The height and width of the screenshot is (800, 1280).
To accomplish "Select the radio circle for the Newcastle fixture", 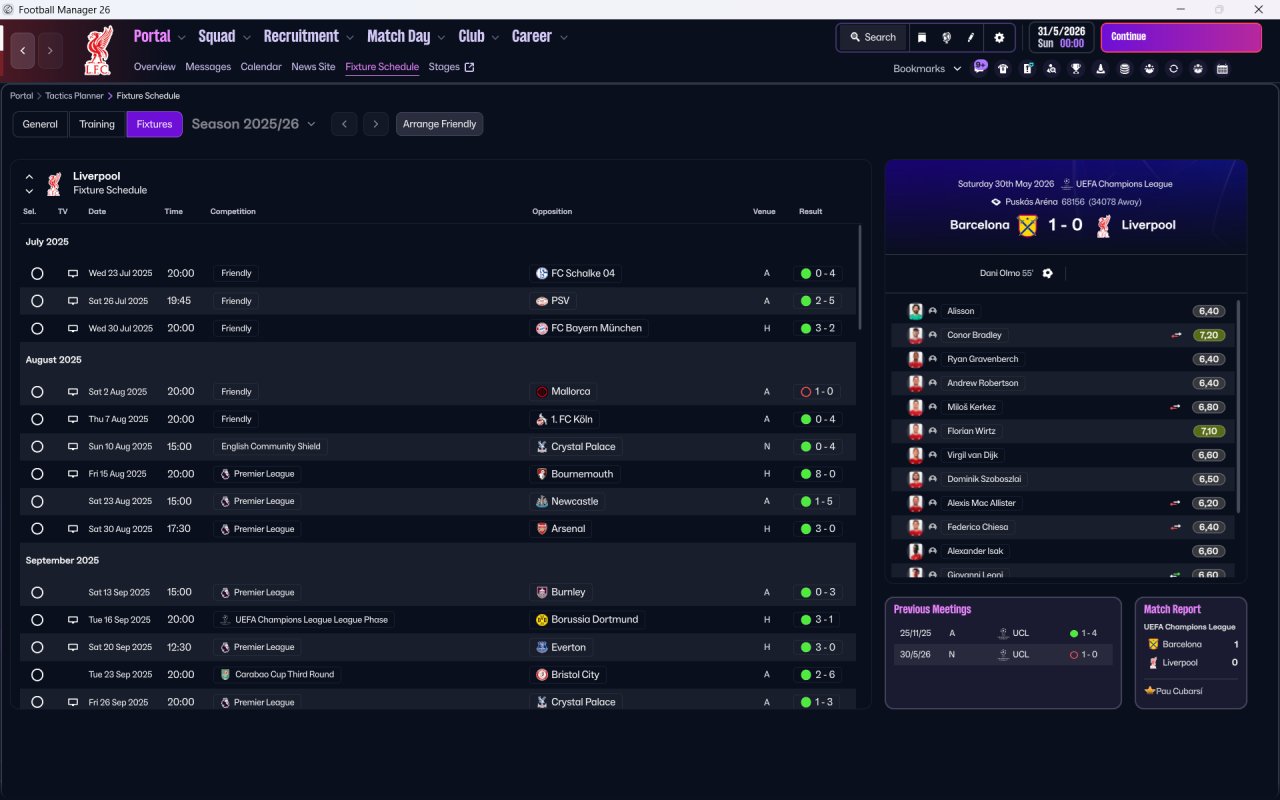I will tap(37, 501).
